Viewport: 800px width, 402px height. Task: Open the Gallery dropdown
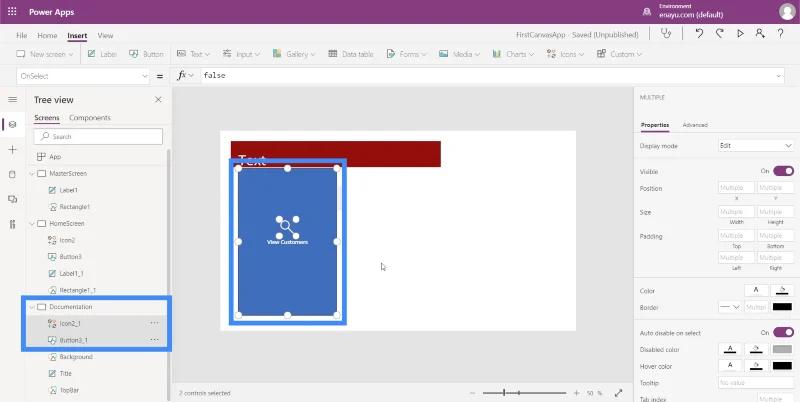[x=294, y=54]
